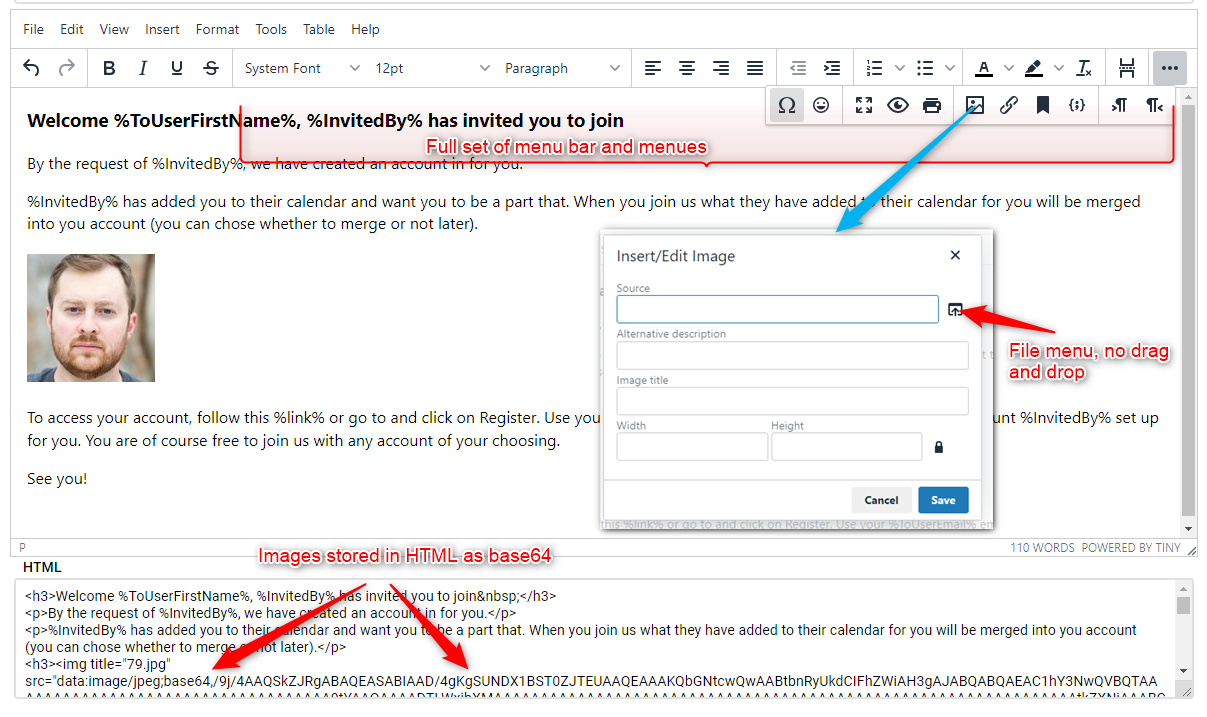Toggle fullscreen editing mode

(x=863, y=104)
